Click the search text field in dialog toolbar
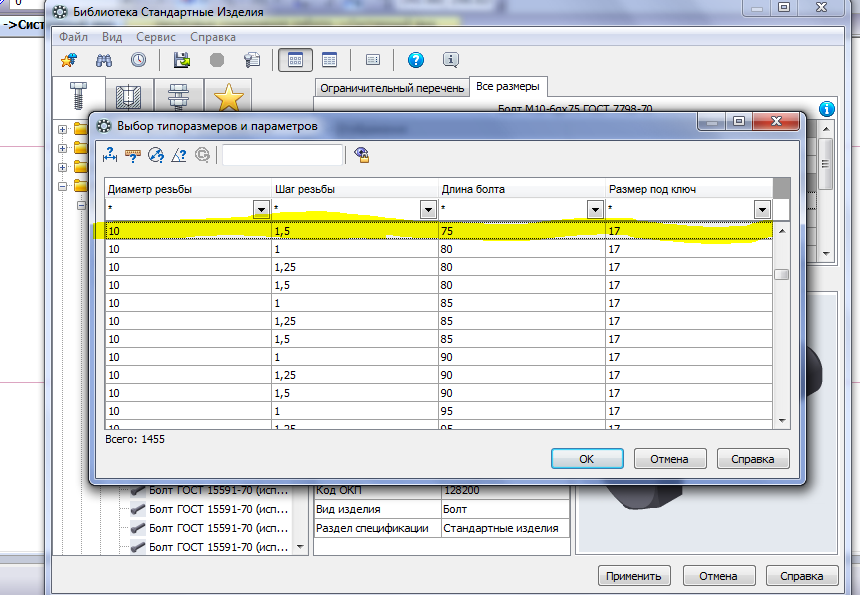The height and width of the screenshot is (595, 860). pos(282,155)
